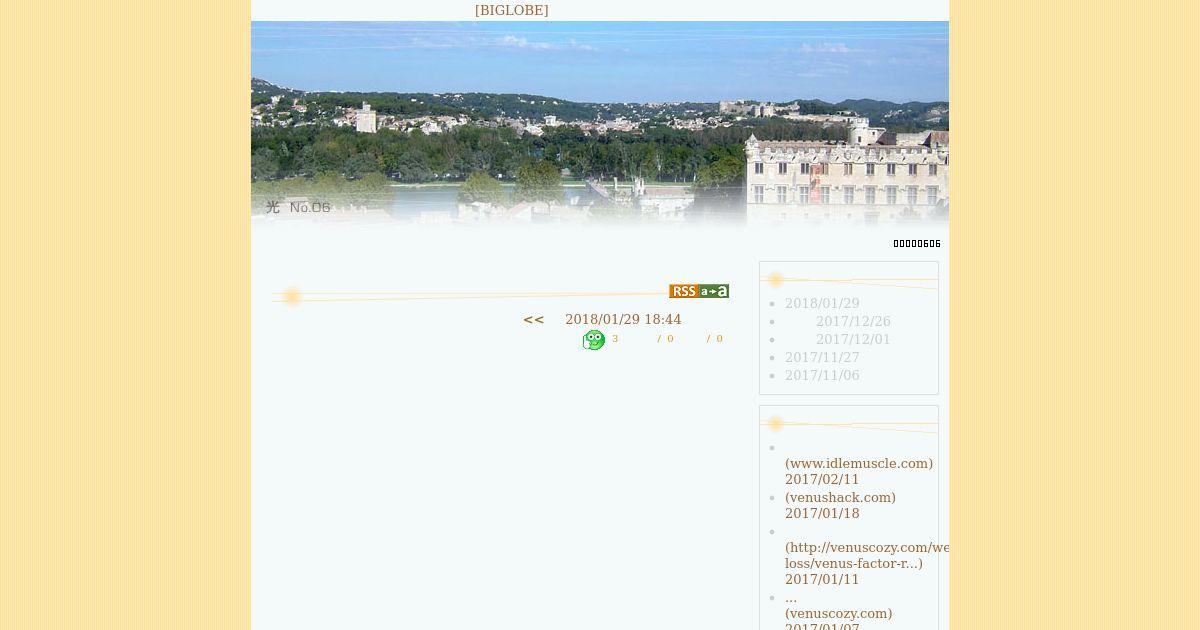Open recent entry dated 2018/01/29
The image size is (1200, 630).
coord(822,304)
